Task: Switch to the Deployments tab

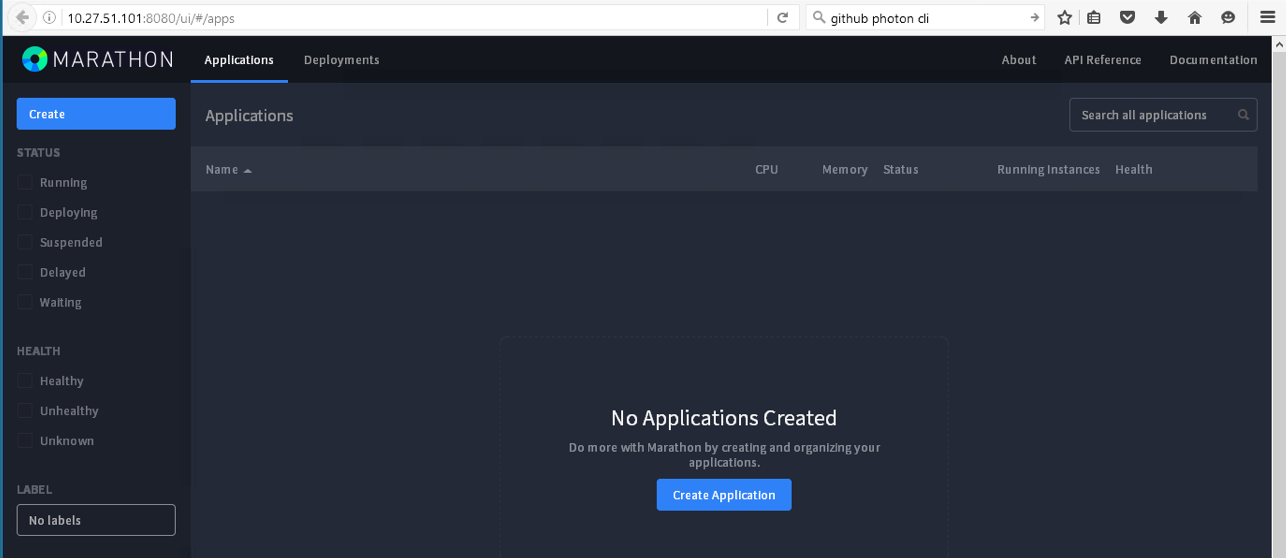Action: click(341, 60)
